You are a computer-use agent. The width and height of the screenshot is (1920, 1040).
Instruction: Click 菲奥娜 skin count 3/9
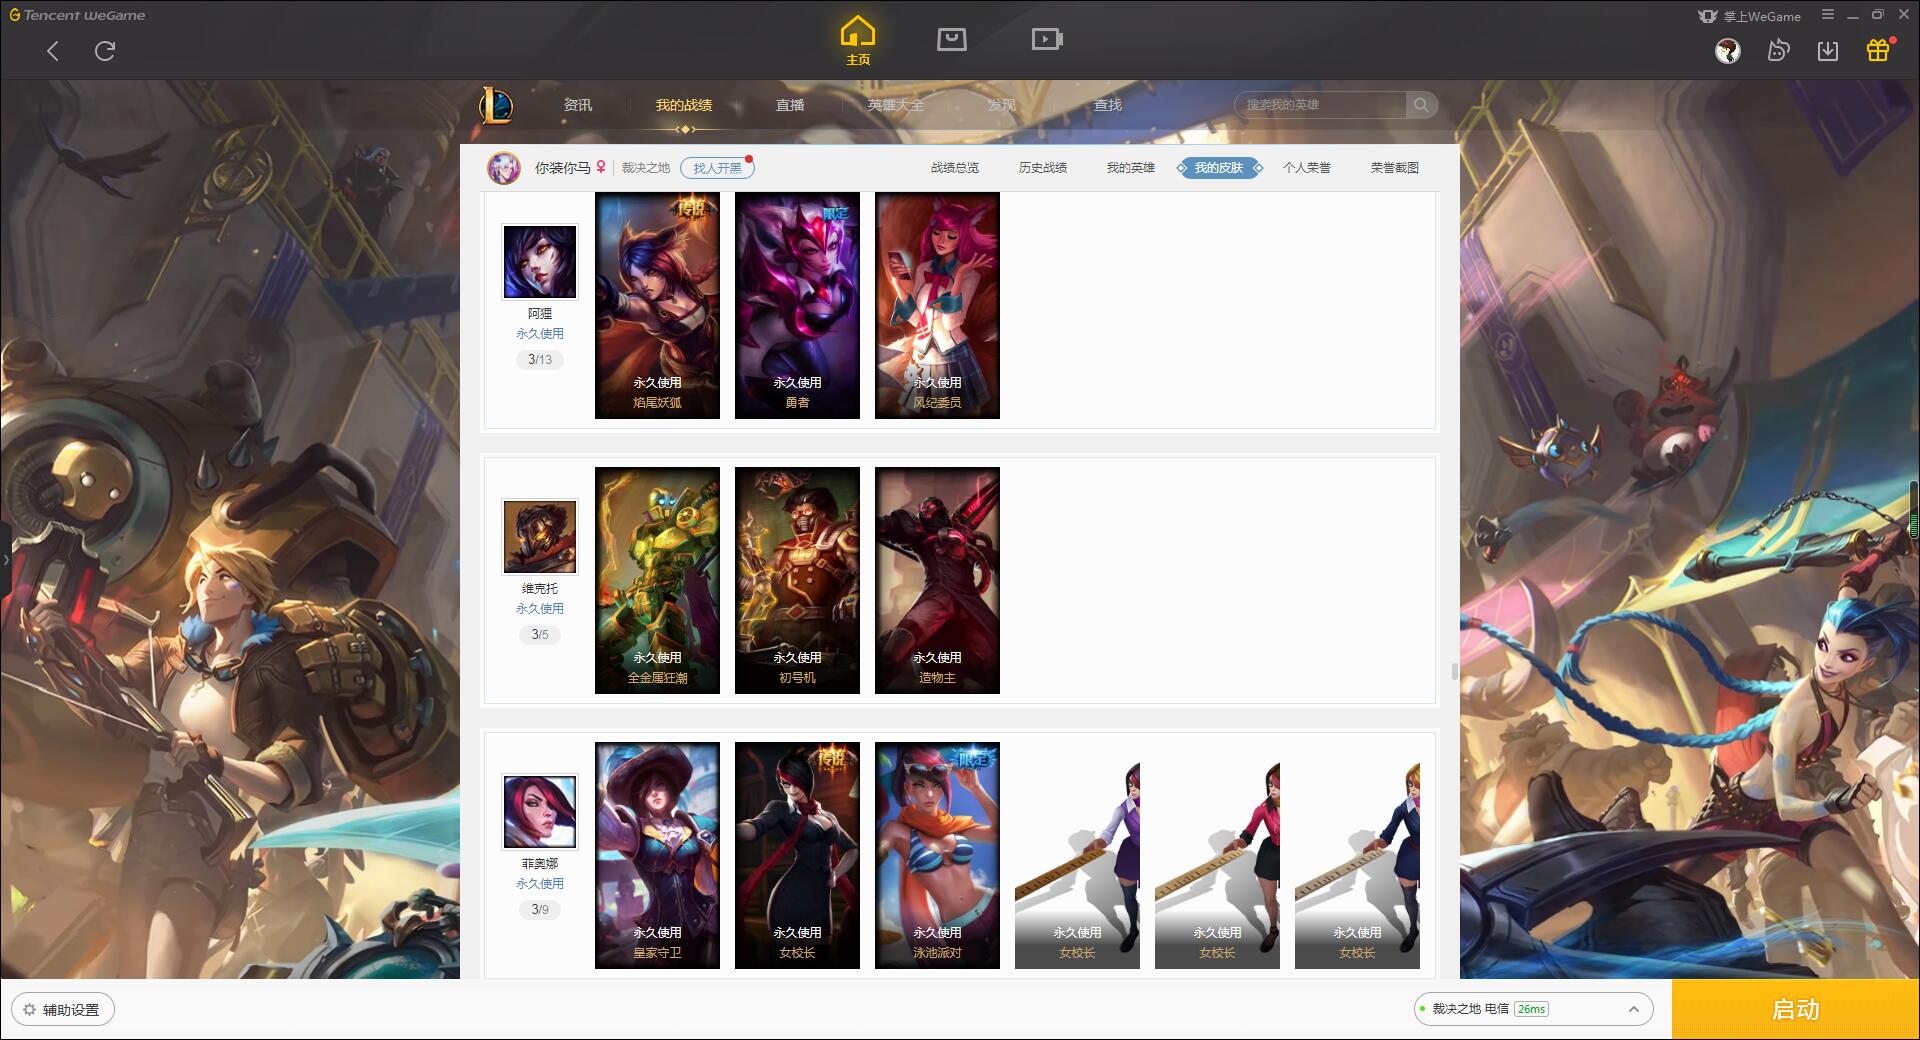pos(540,910)
